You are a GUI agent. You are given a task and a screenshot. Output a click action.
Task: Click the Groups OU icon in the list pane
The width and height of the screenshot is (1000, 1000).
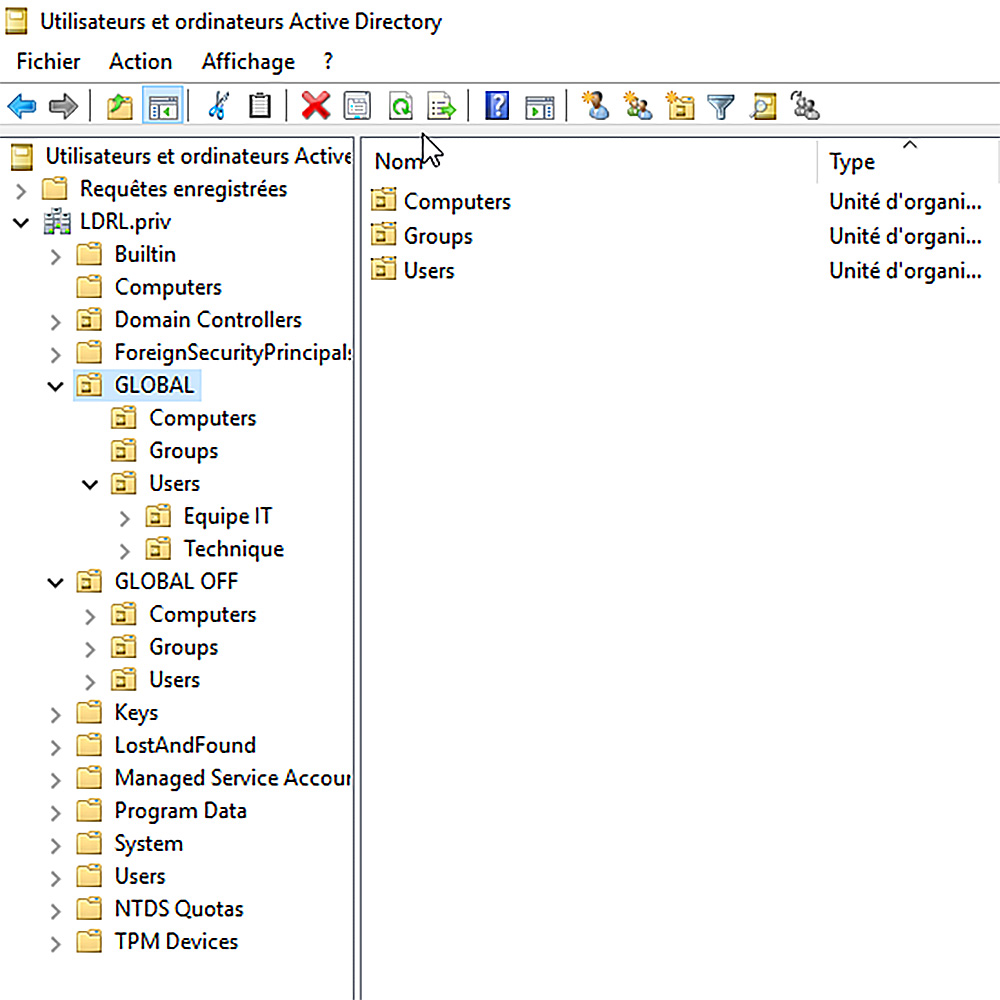pos(383,235)
